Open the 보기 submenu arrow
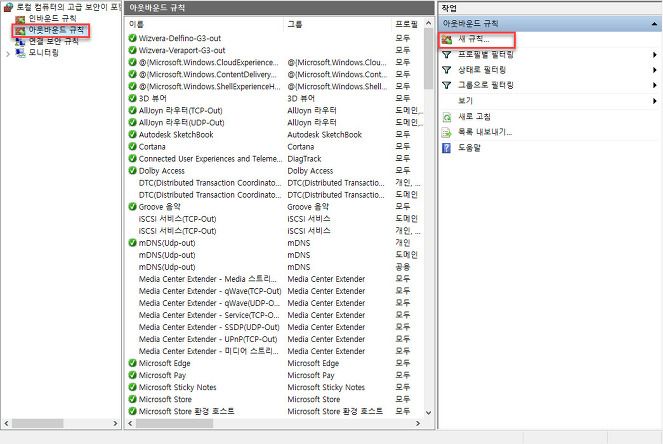 click(x=655, y=101)
